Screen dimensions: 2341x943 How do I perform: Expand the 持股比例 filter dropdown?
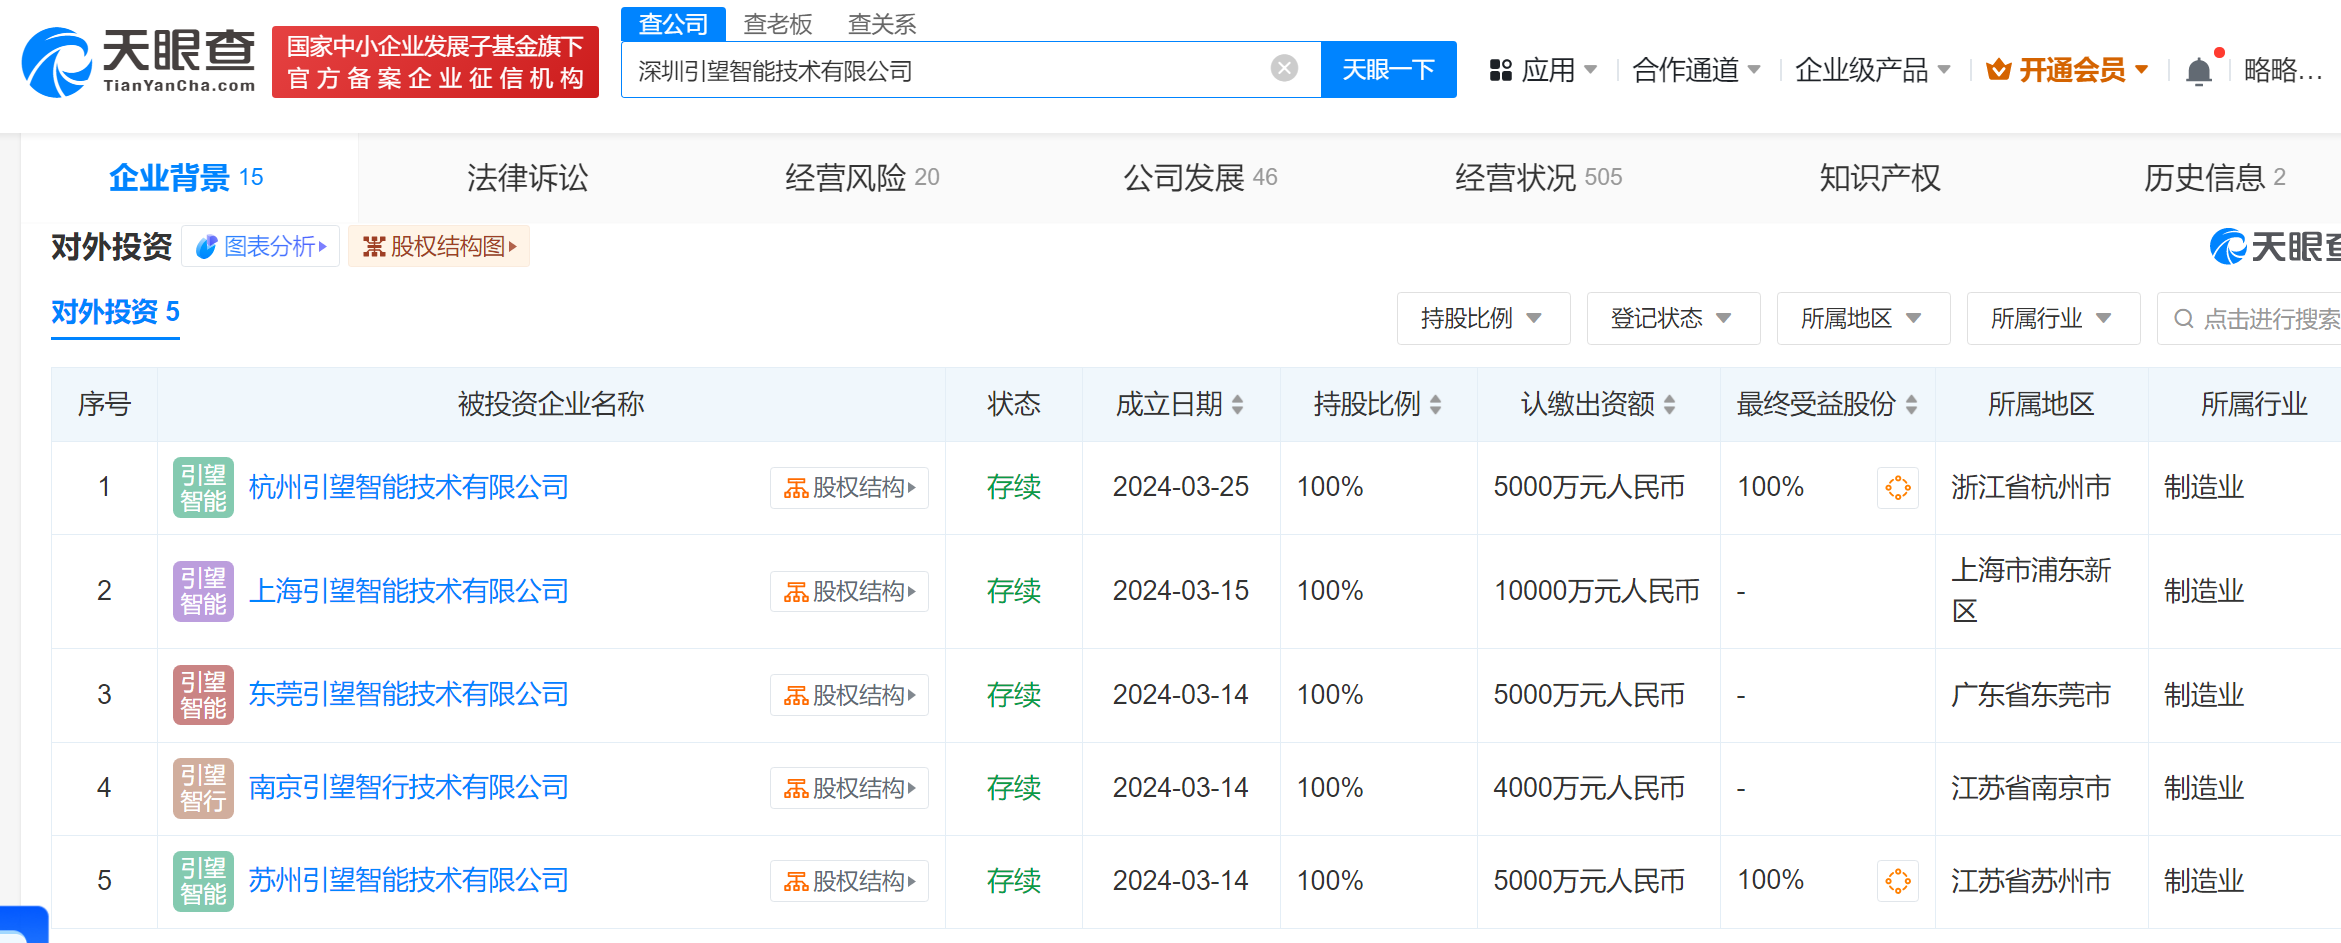click(x=1482, y=319)
